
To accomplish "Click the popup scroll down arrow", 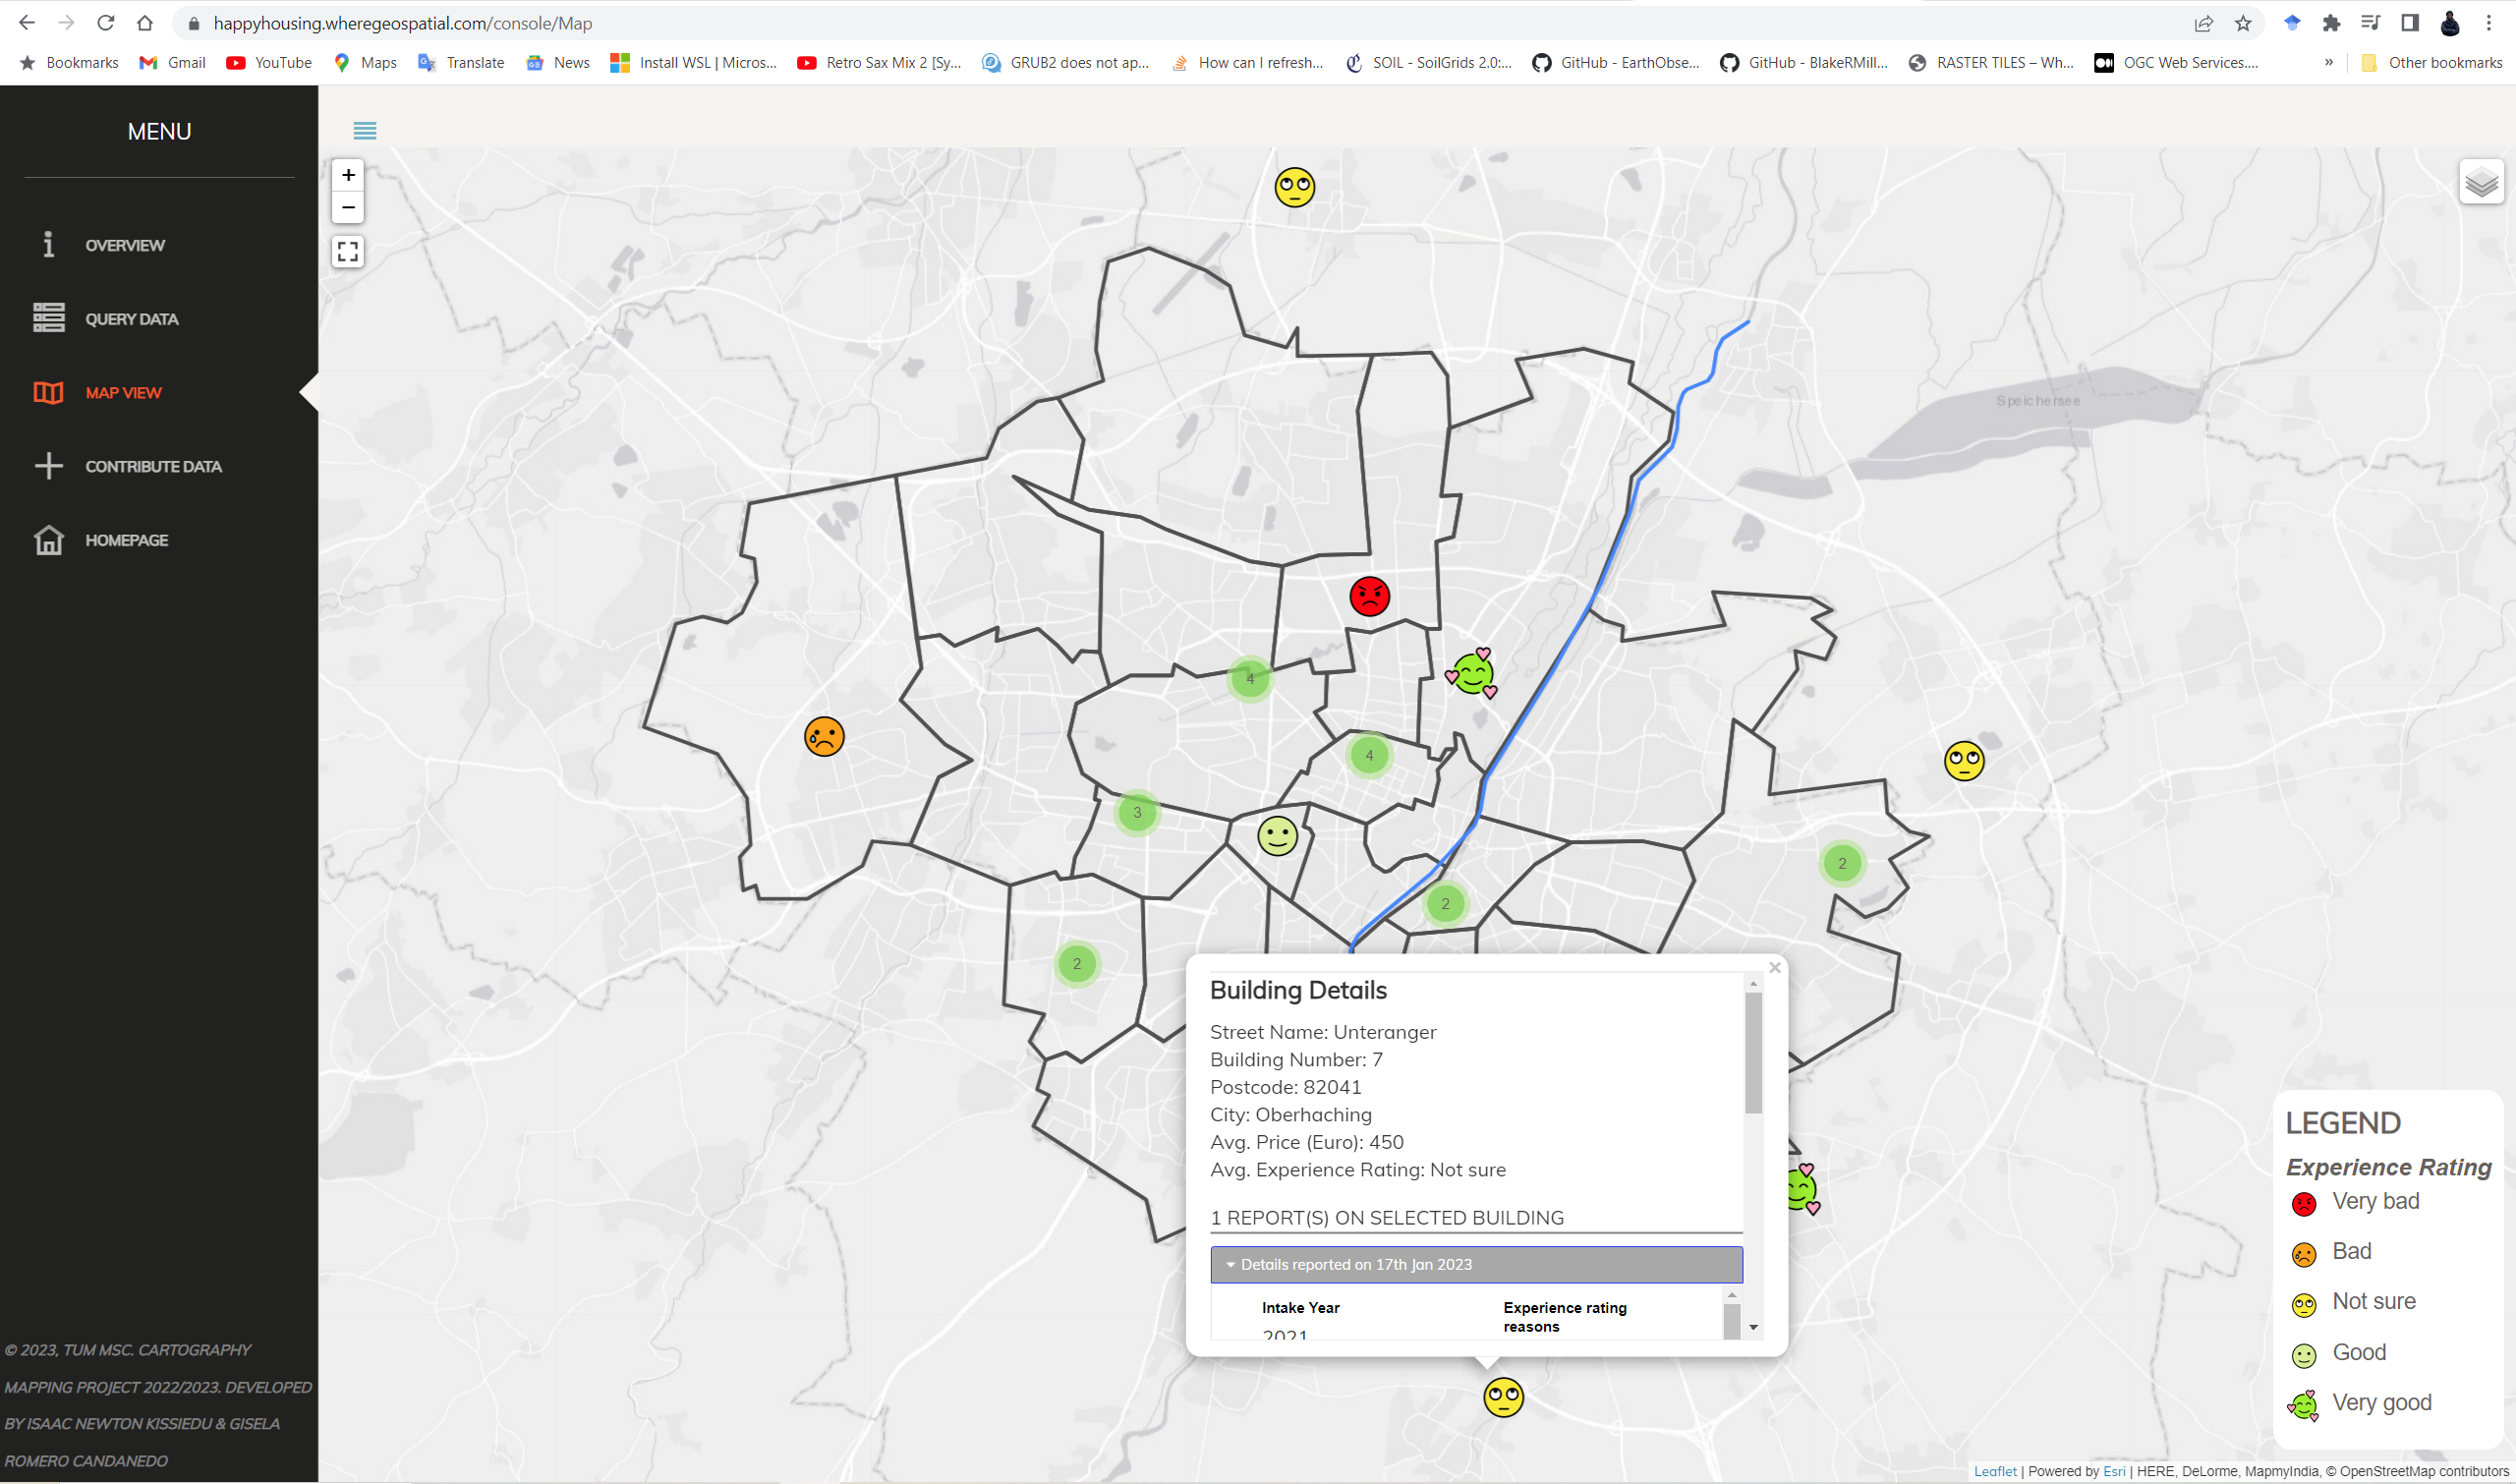I will [1753, 1327].
